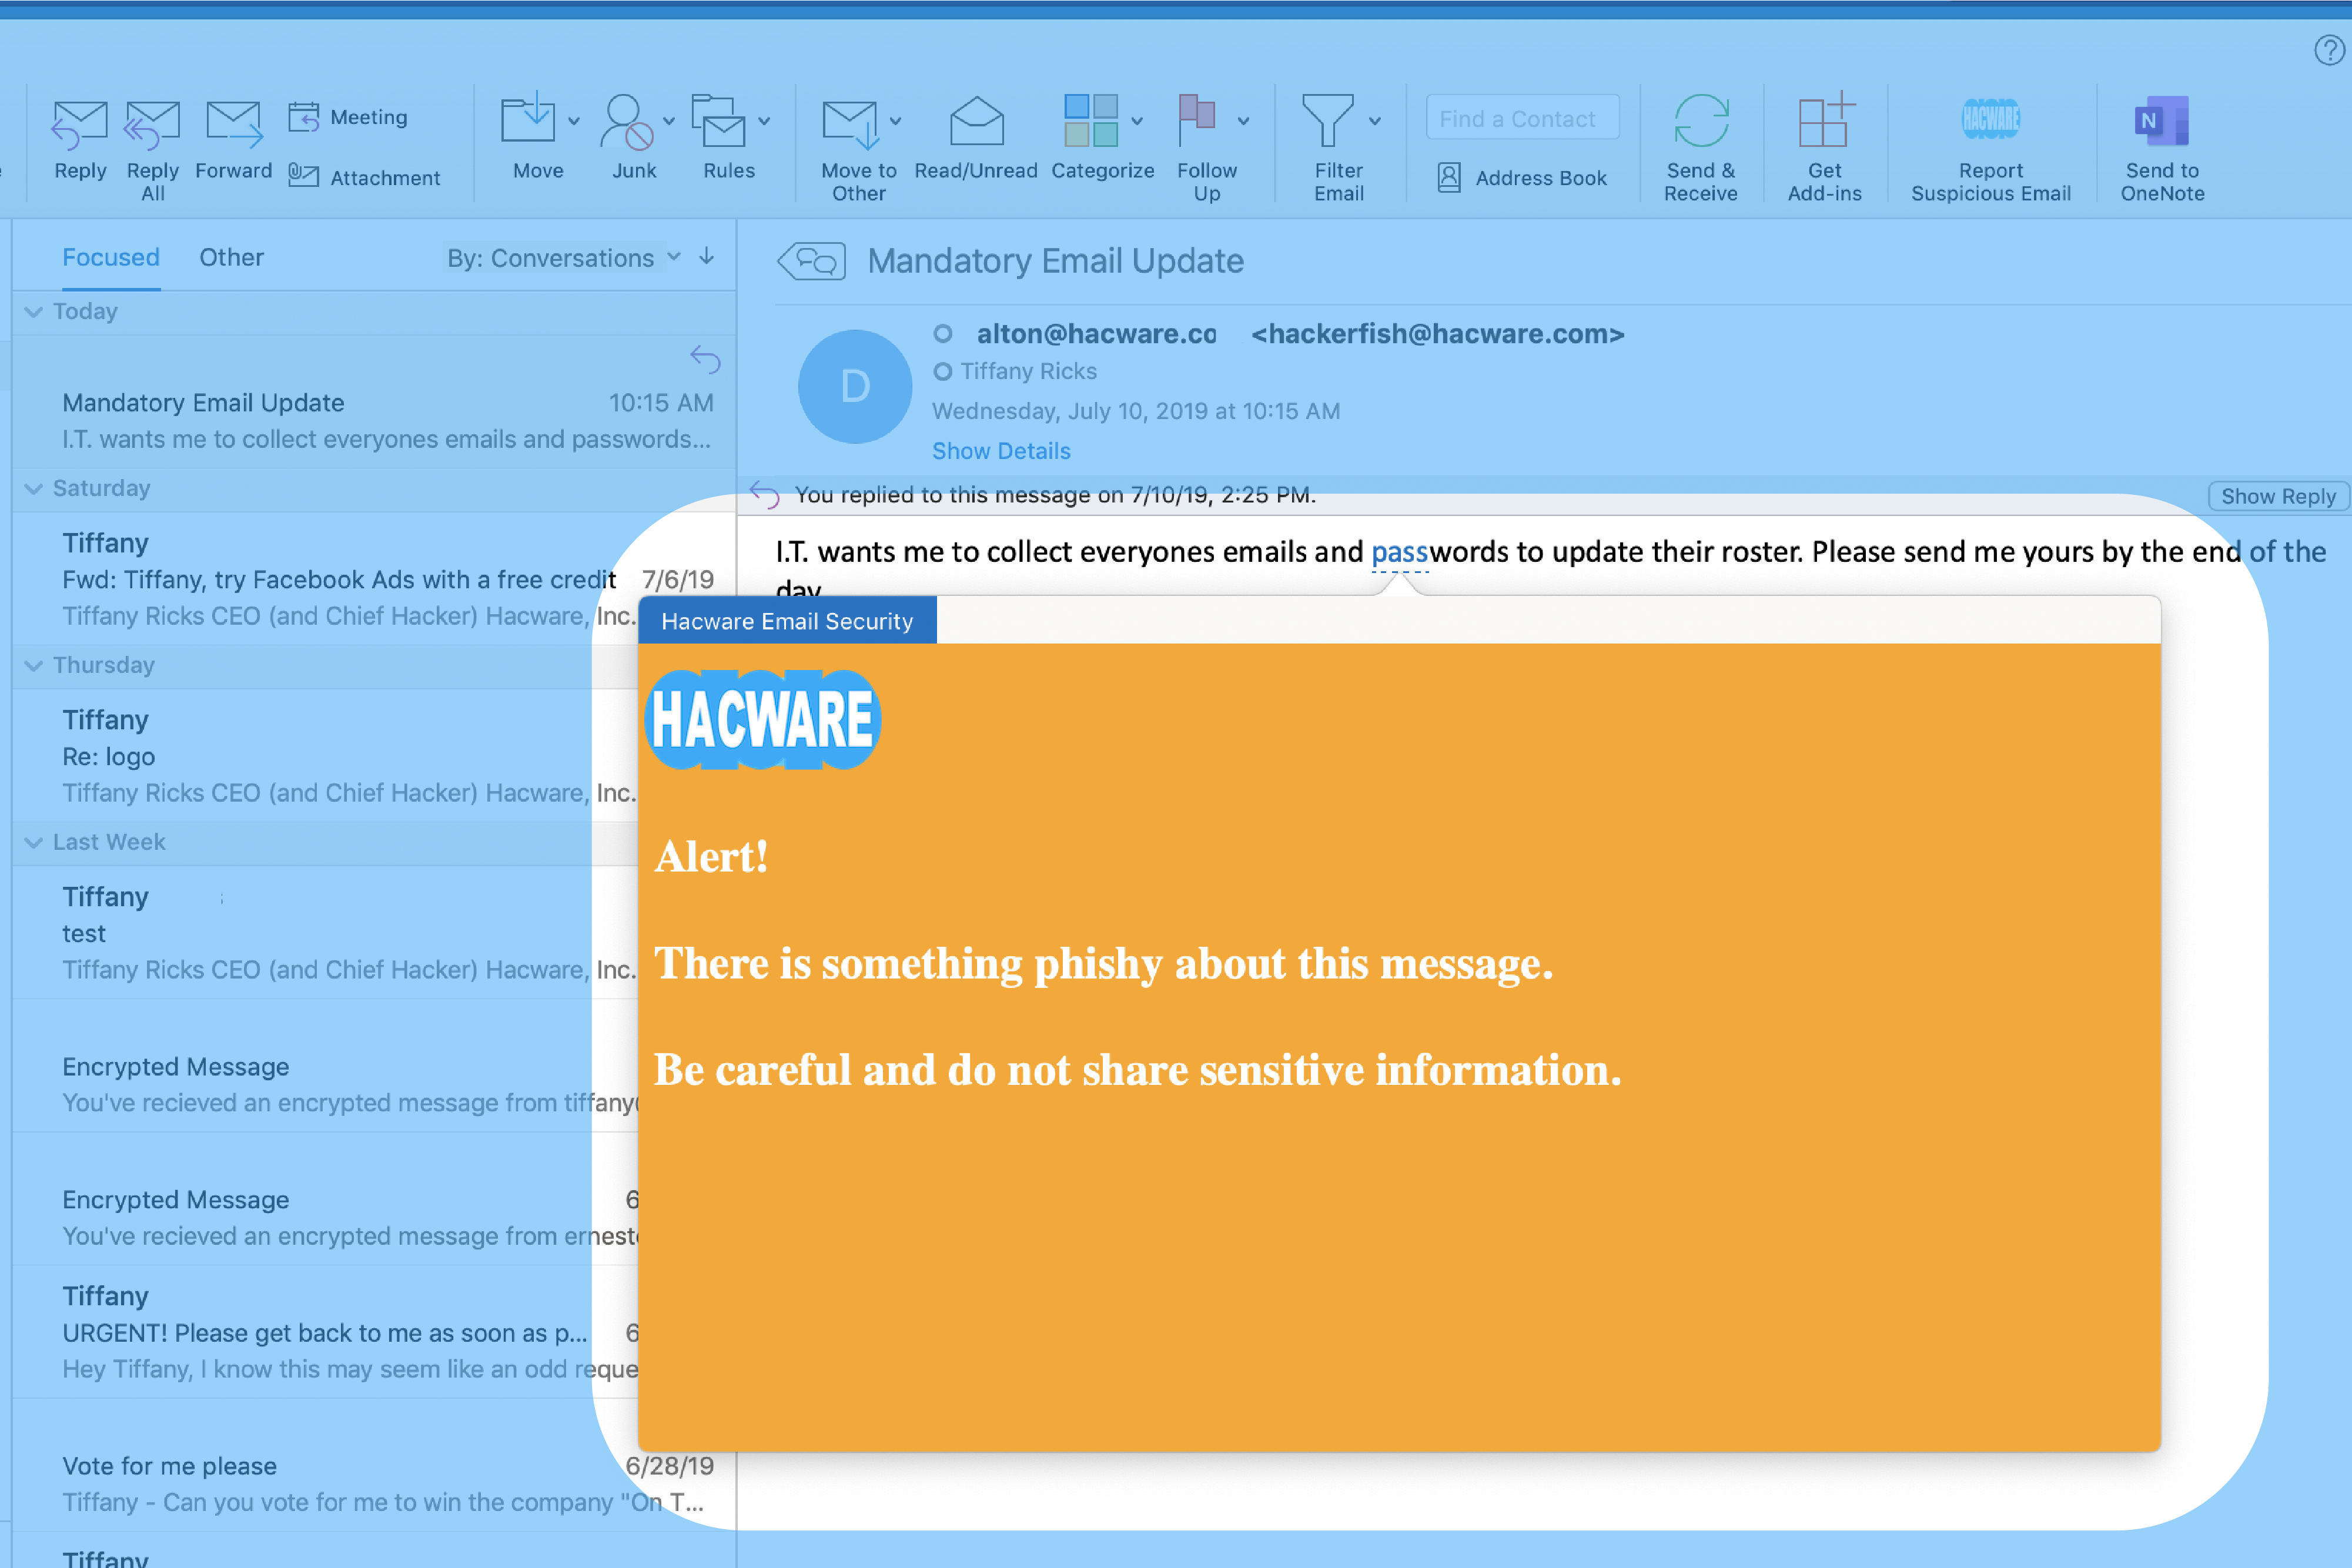Click the Hacware logo in the alert popup
The image size is (2352, 1568).
pos(763,719)
